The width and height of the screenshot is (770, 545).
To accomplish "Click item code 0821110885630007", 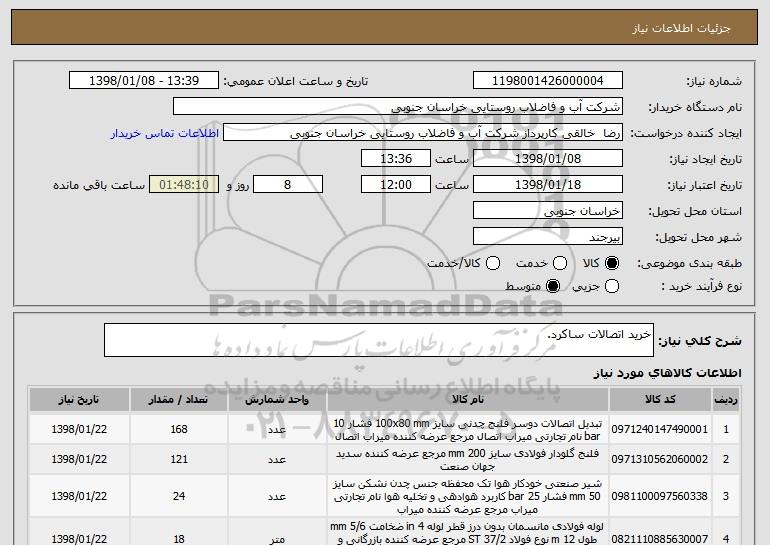I will (x=660, y=539).
